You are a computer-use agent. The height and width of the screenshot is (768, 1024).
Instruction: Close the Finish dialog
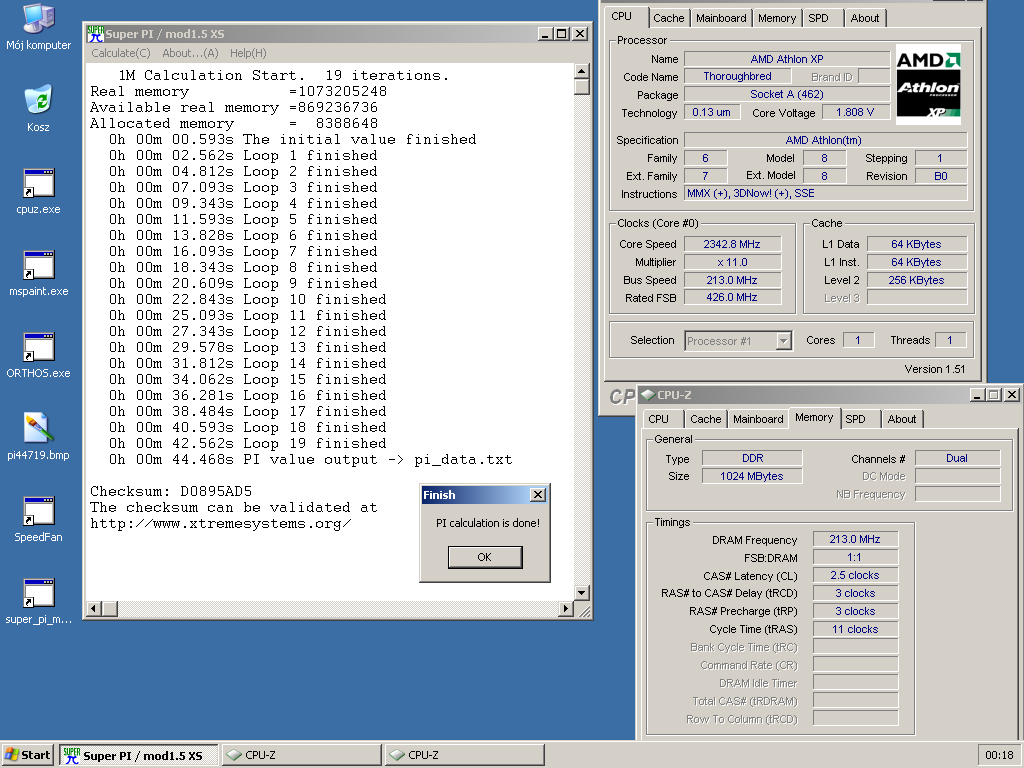[x=538, y=495]
